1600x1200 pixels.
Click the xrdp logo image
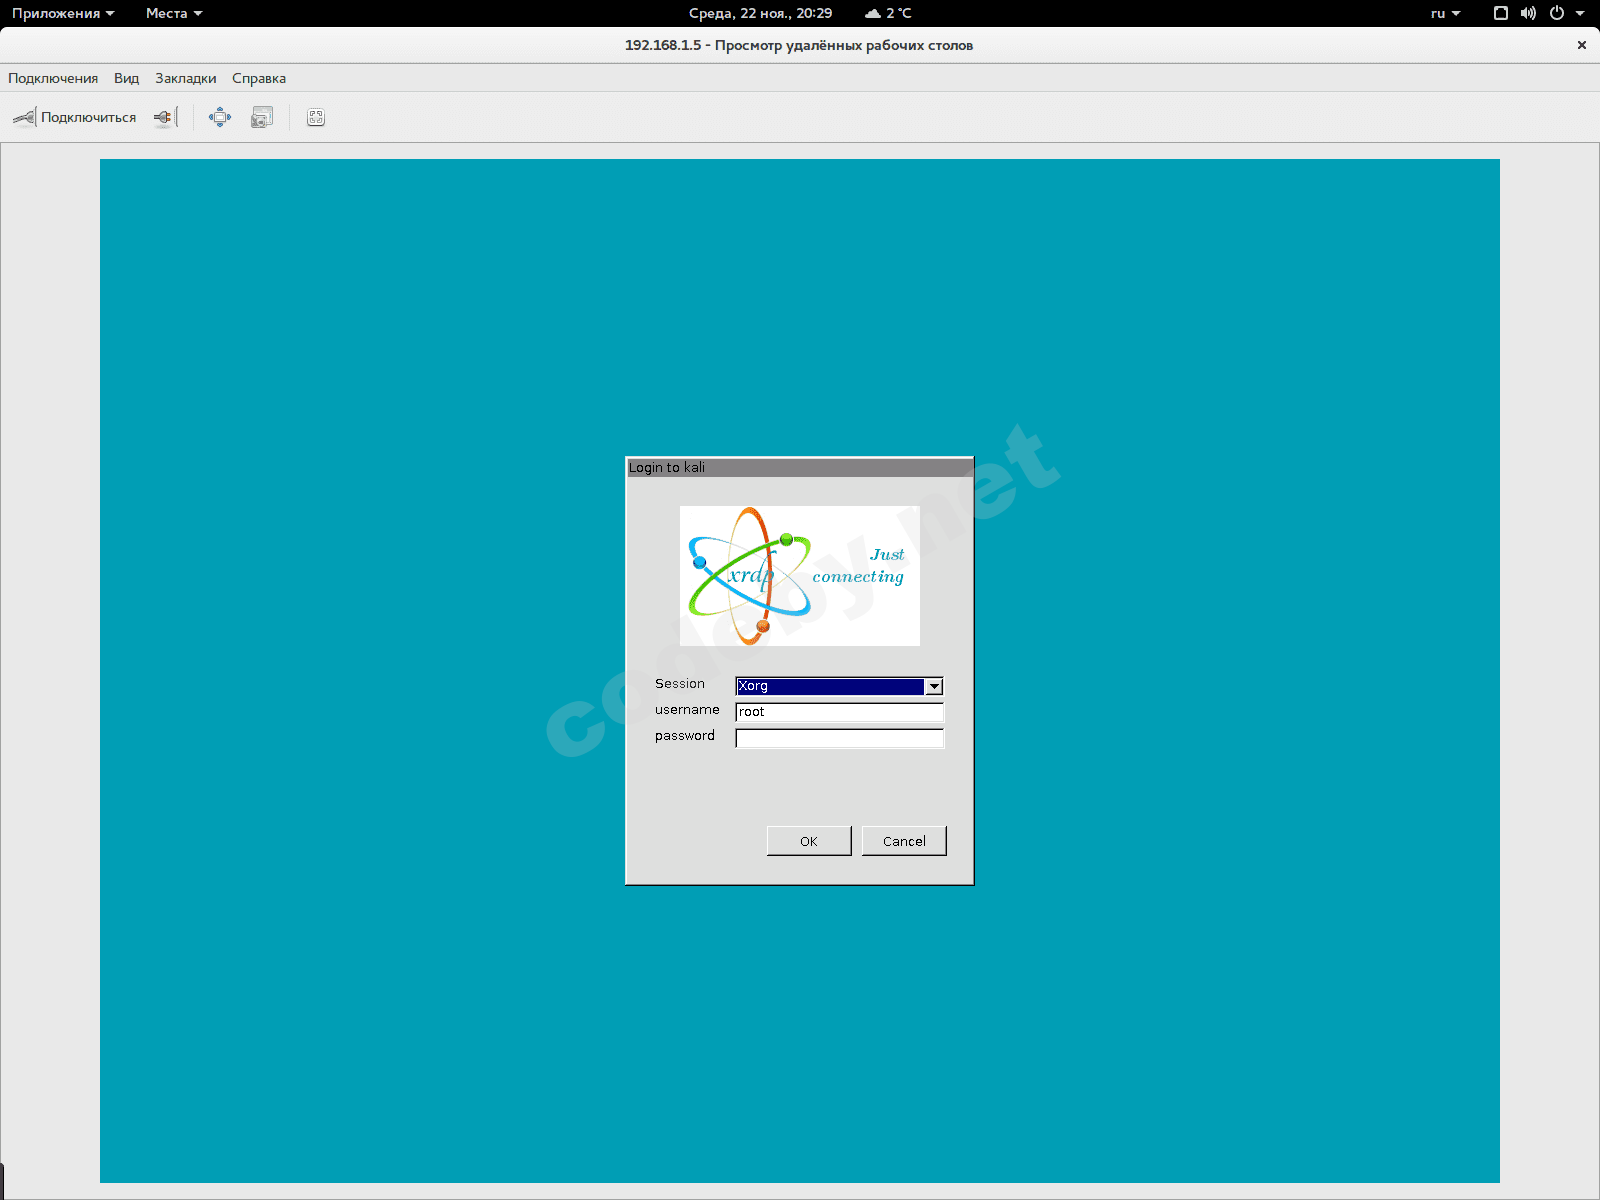[799, 576]
